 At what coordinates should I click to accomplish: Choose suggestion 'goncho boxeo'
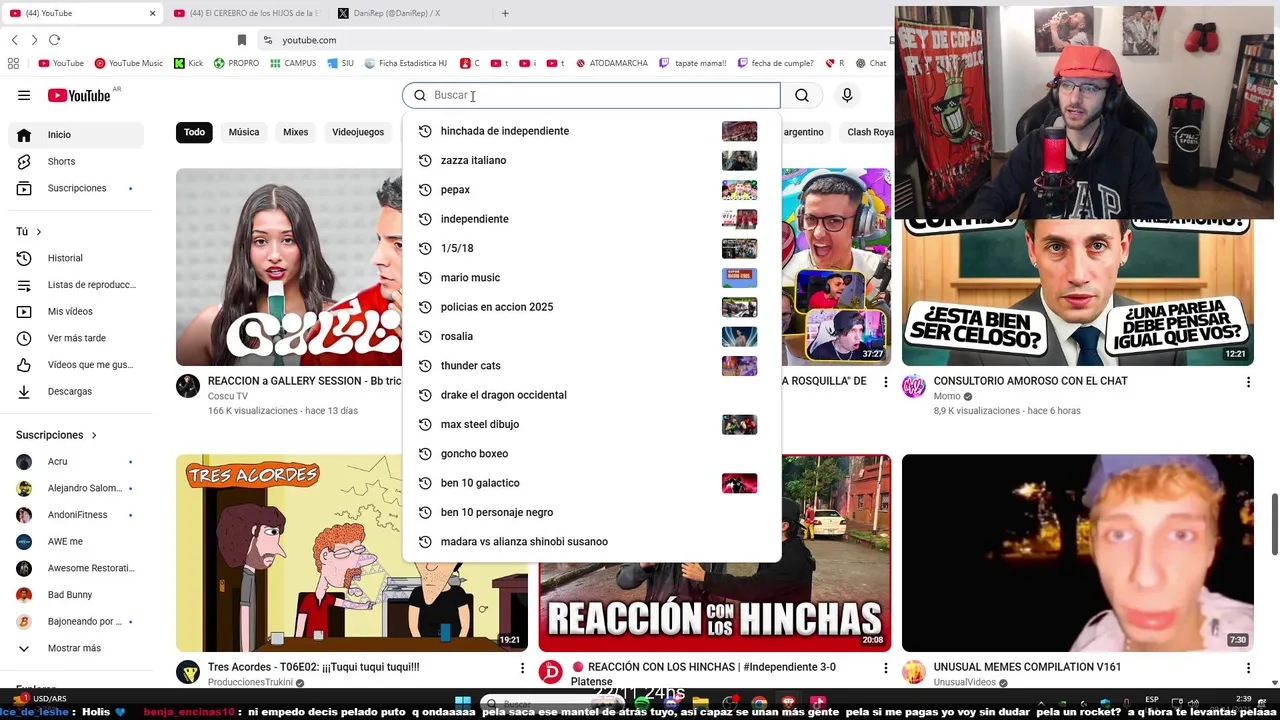pyautogui.click(x=591, y=454)
